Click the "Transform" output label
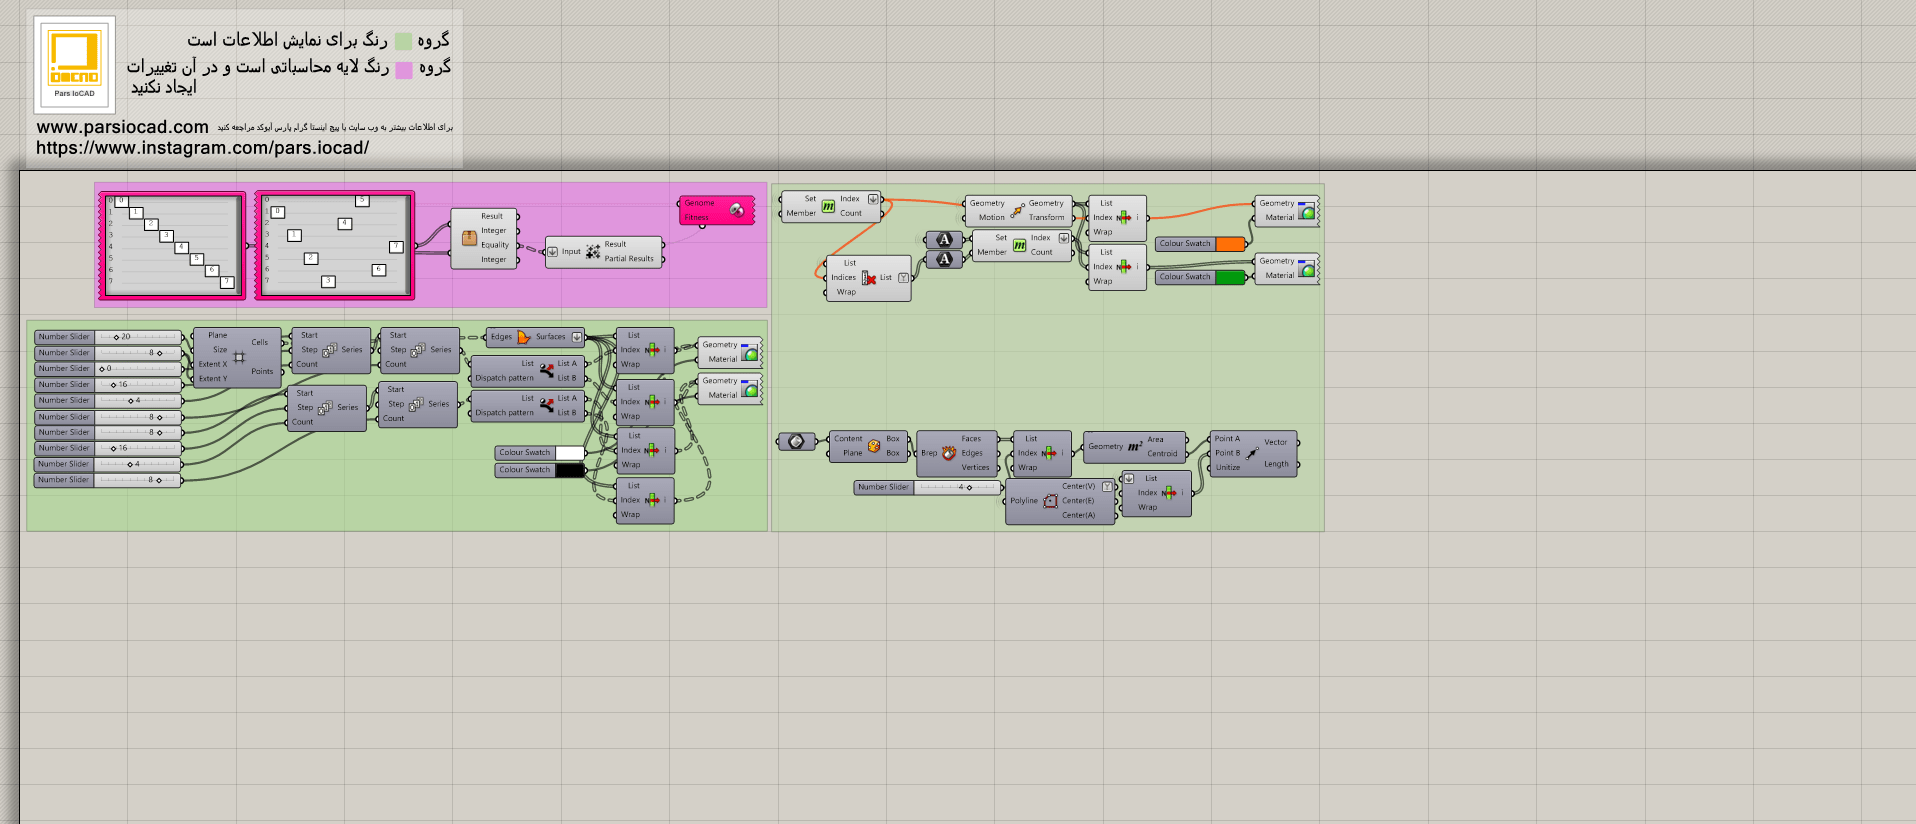1916x824 pixels. pos(1047,218)
